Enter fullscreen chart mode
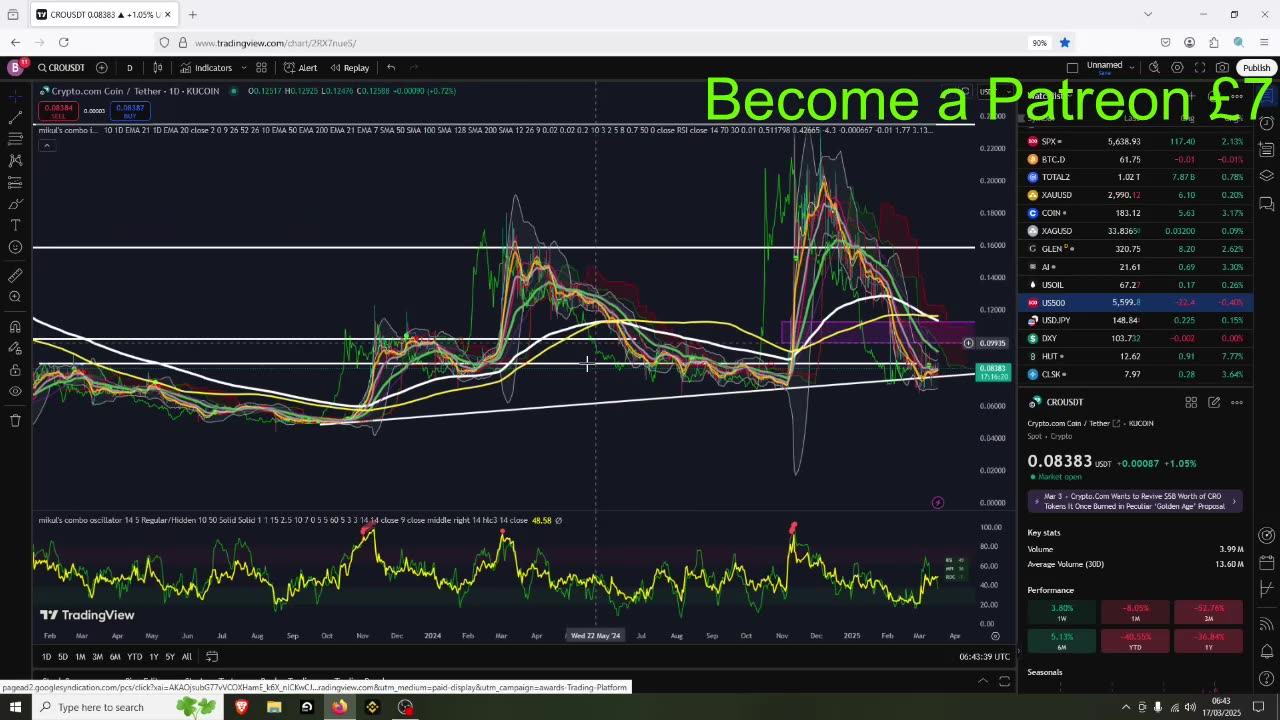Screen dimensions: 1280x720 [1200, 68]
